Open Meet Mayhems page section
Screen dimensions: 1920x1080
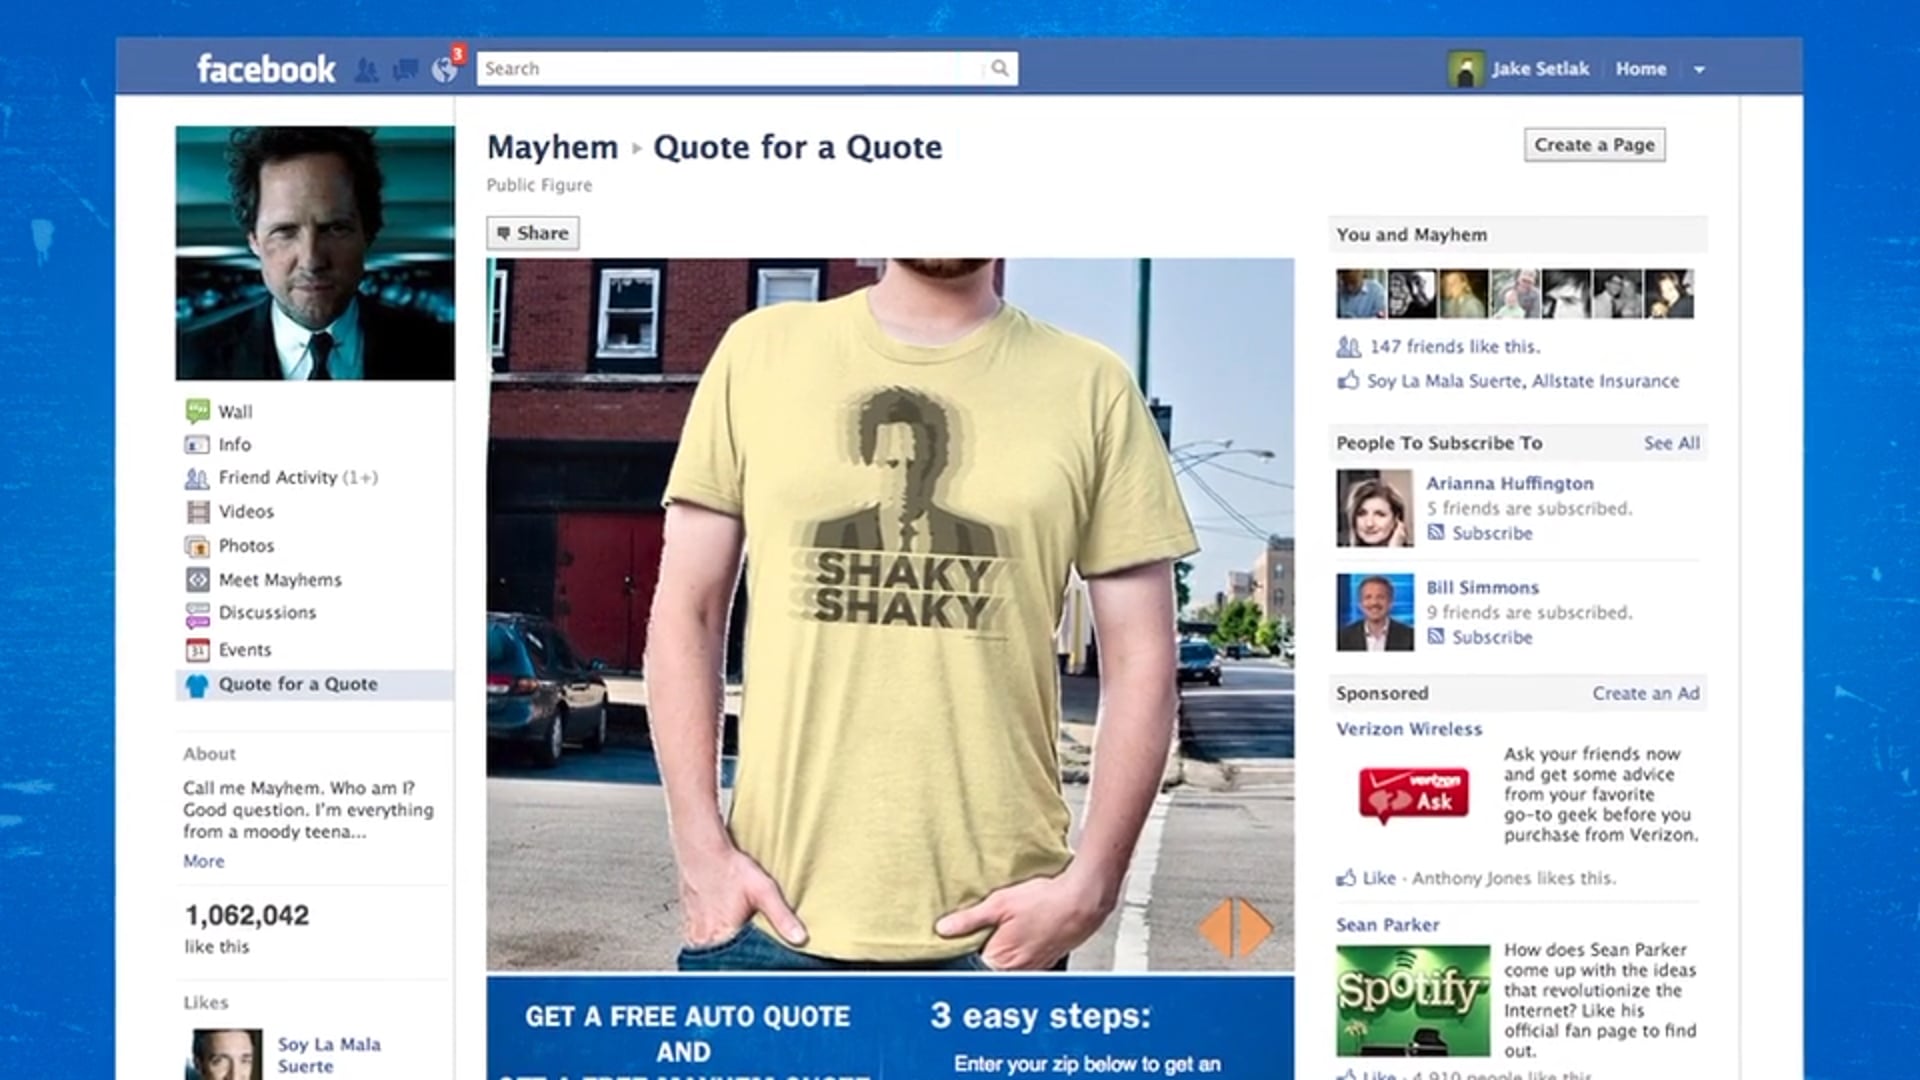(x=280, y=580)
